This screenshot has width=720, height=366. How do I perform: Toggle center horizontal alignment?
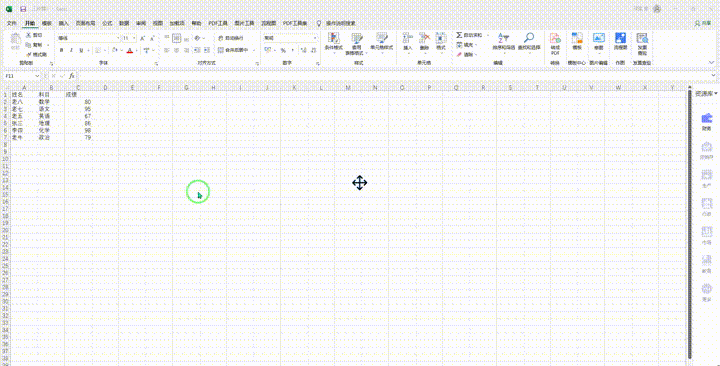[x=176, y=50]
